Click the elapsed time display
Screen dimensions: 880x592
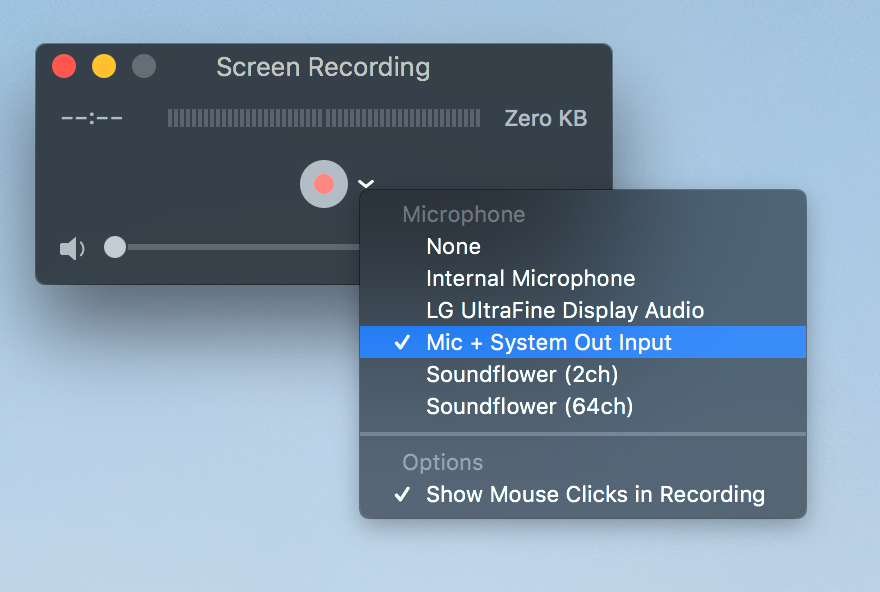(x=91, y=118)
